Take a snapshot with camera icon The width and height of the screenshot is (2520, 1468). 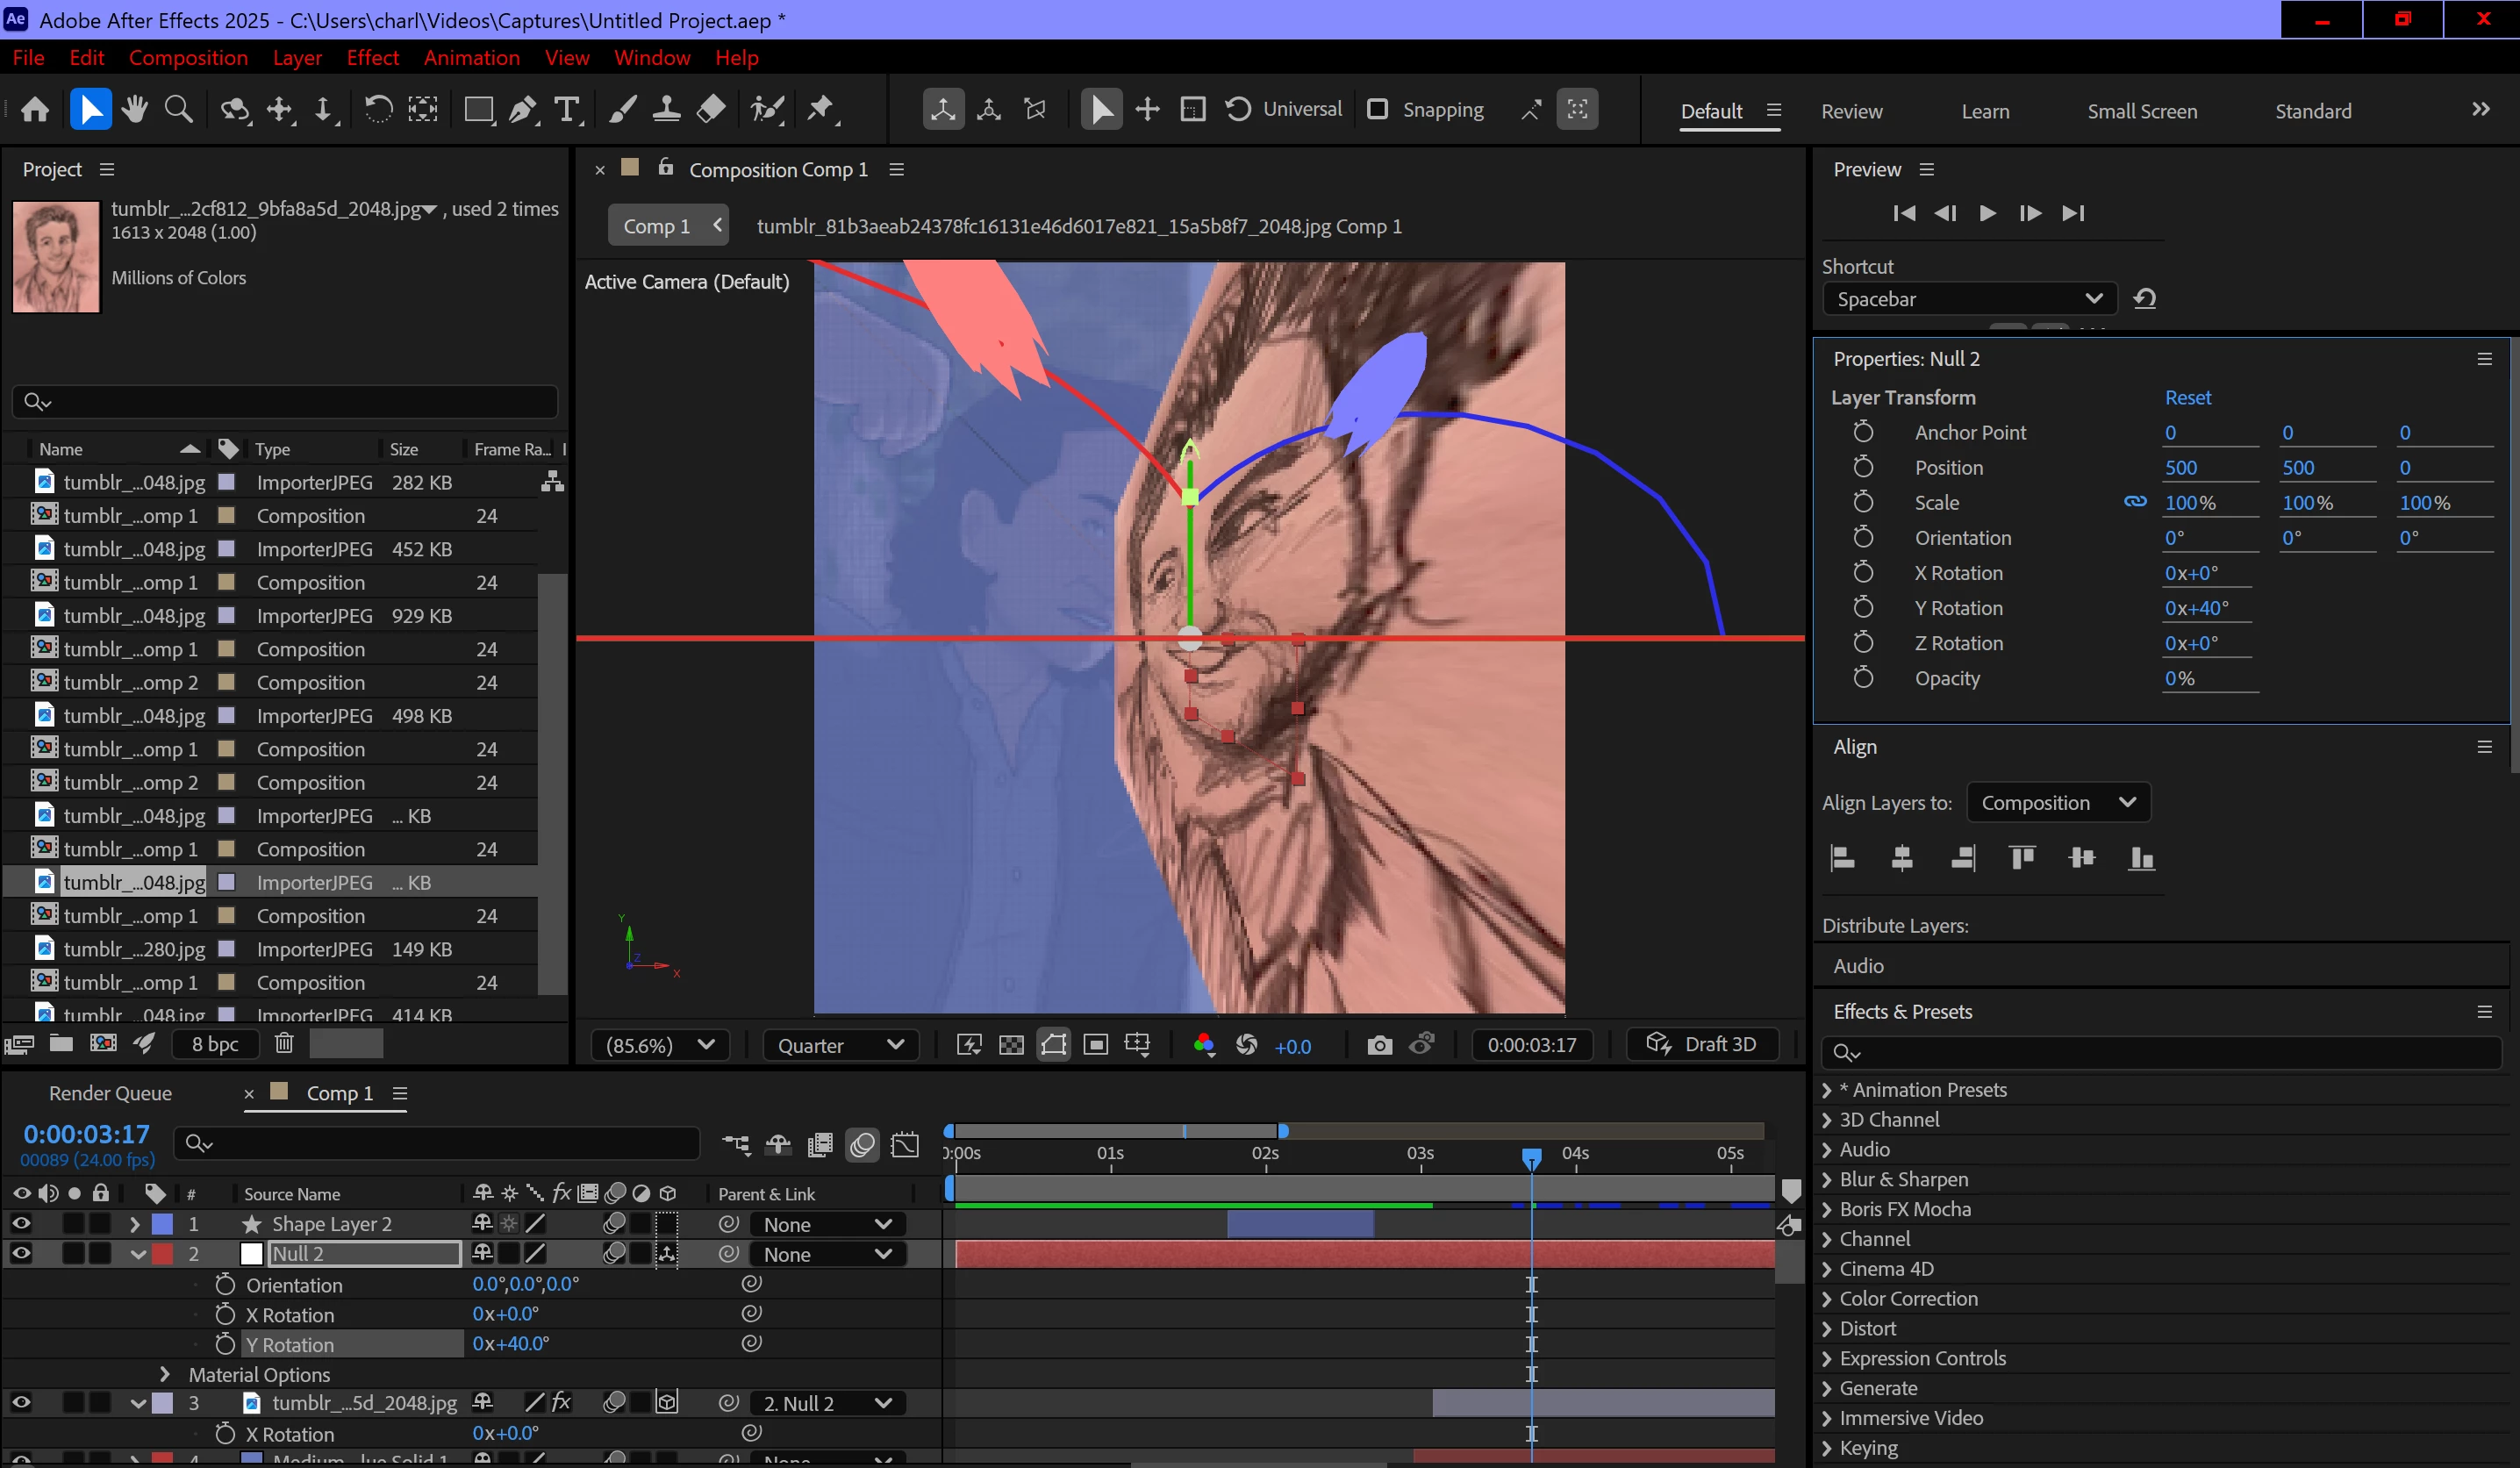point(1379,1045)
